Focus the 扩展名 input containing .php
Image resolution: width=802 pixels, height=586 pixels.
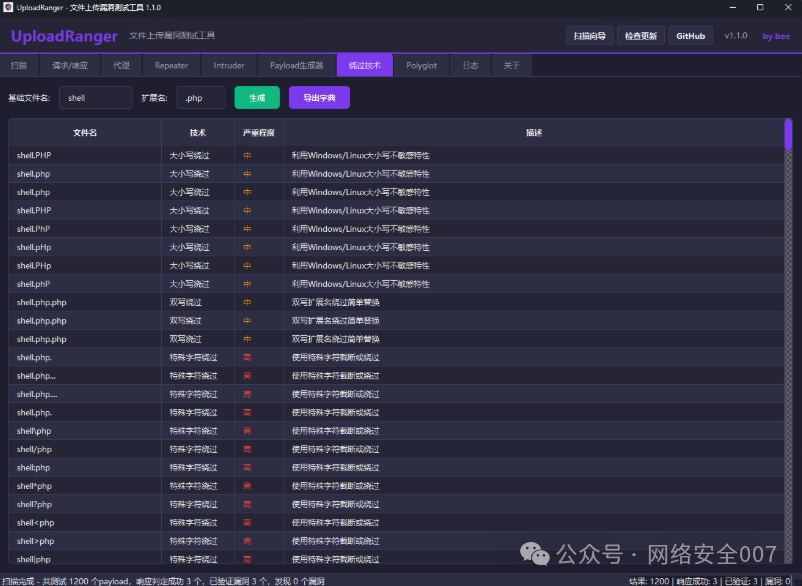click(x=200, y=98)
